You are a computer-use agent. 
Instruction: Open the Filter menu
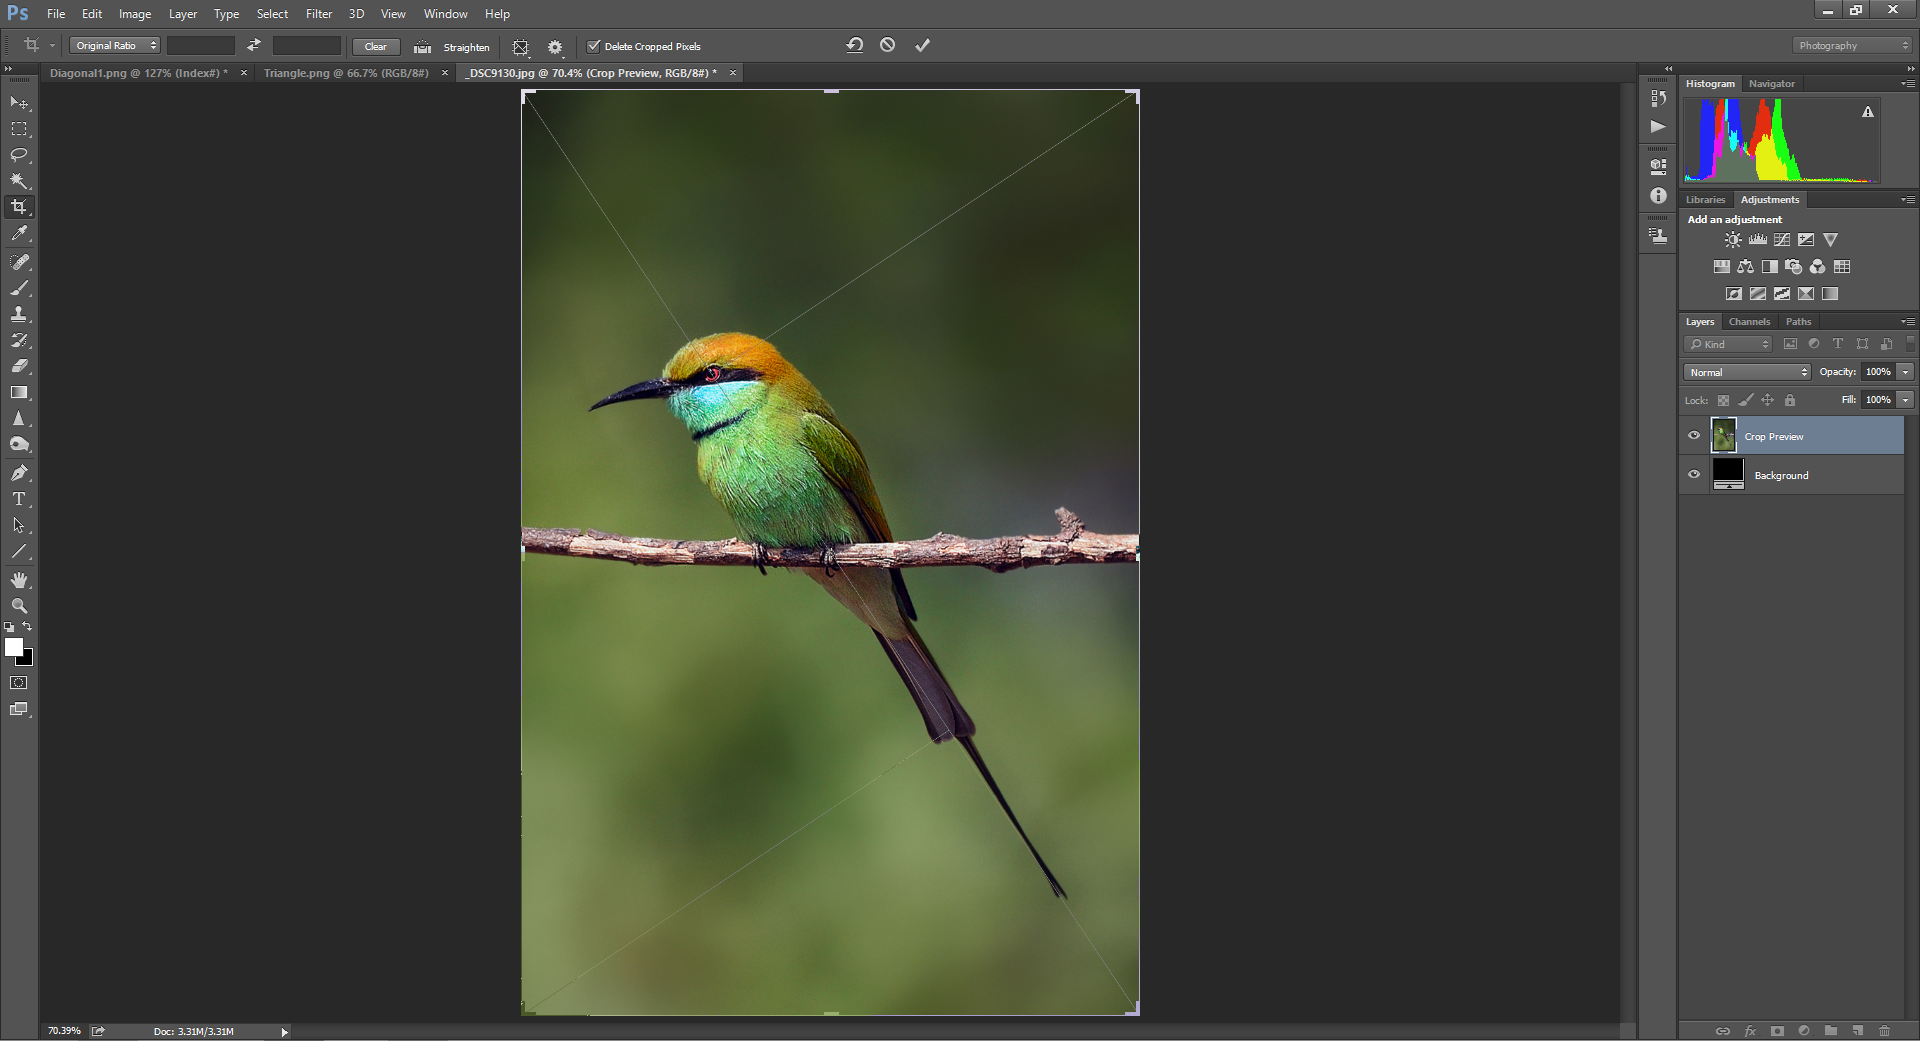click(318, 14)
